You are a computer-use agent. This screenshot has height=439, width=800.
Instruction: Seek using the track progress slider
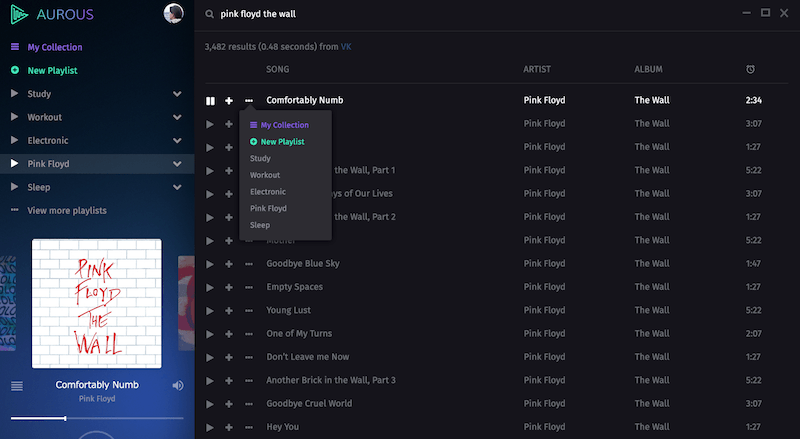97,419
